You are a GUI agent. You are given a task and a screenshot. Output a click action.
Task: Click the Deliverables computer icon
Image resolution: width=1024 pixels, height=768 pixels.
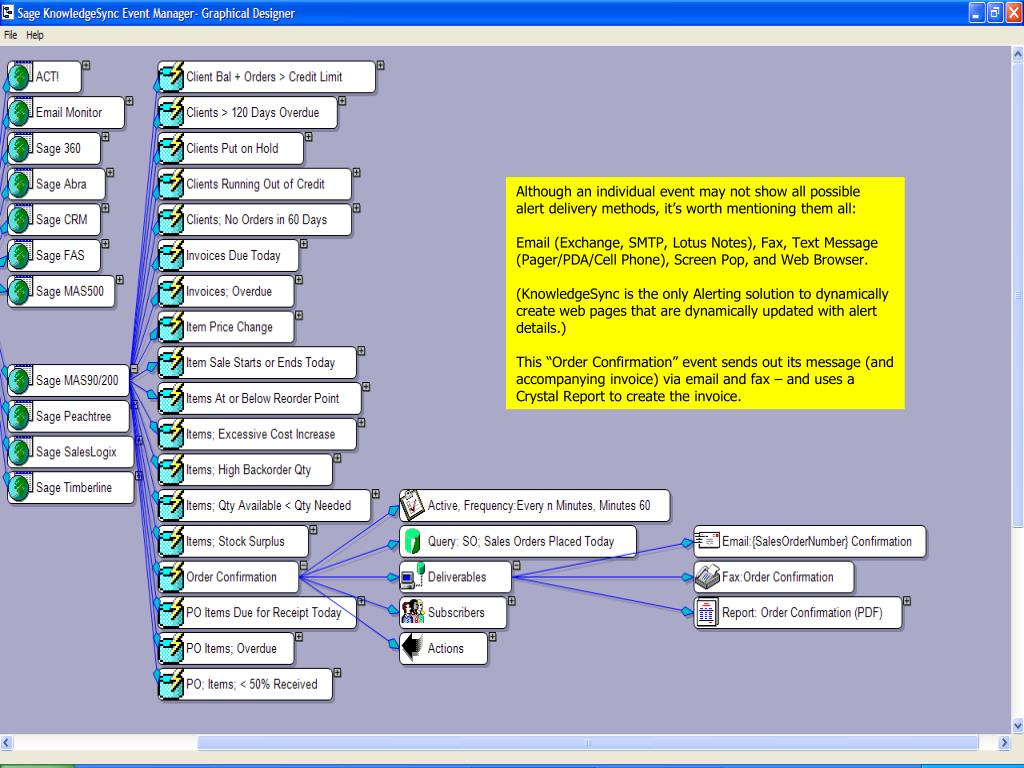point(413,576)
